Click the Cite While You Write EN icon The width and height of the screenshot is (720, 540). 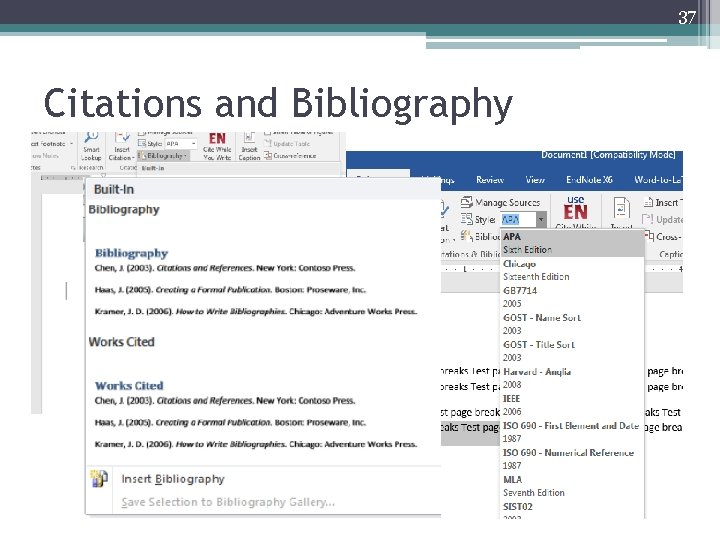[217, 139]
